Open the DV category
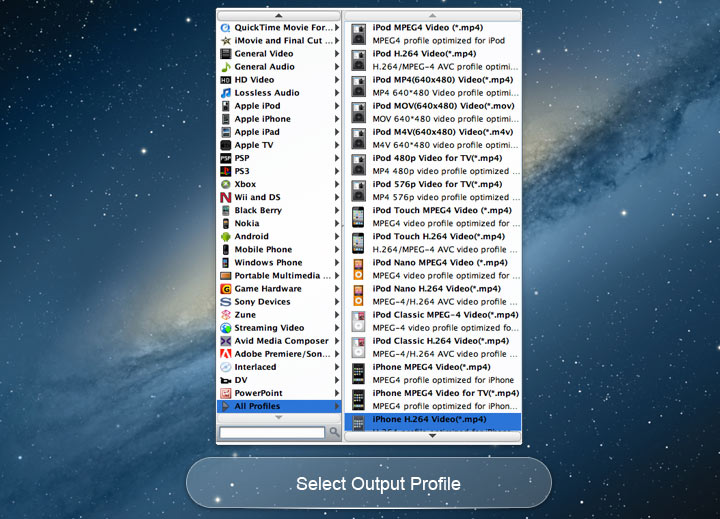 (279, 380)
